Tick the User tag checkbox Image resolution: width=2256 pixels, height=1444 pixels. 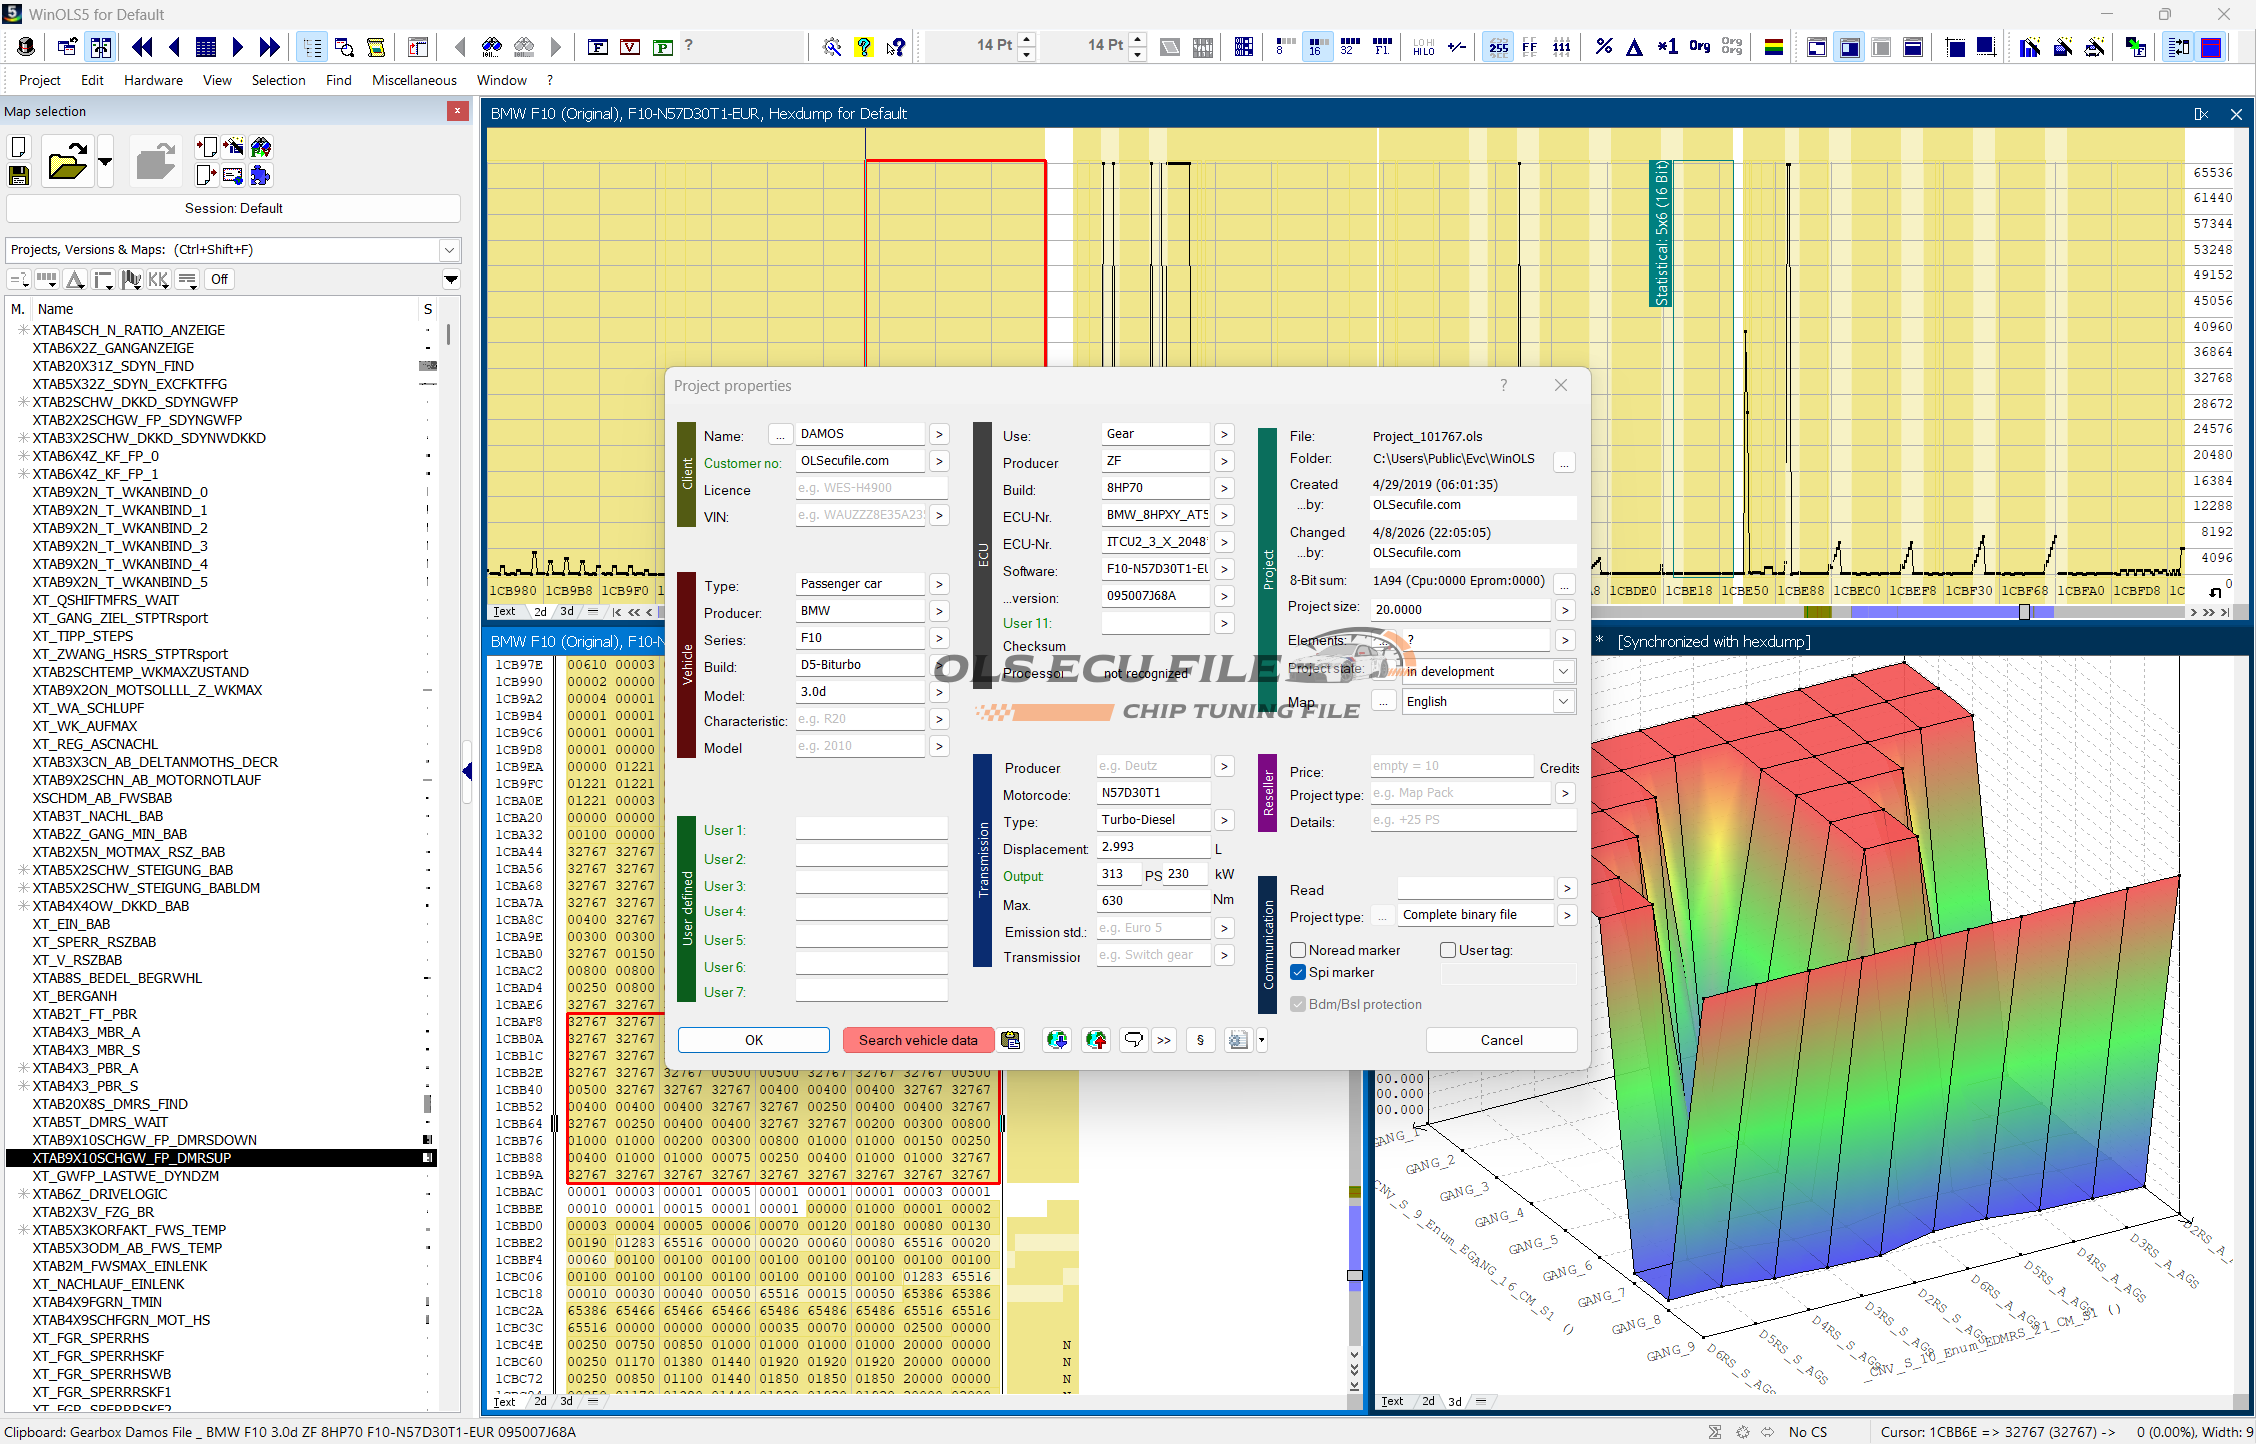[x=1447, y=950]
